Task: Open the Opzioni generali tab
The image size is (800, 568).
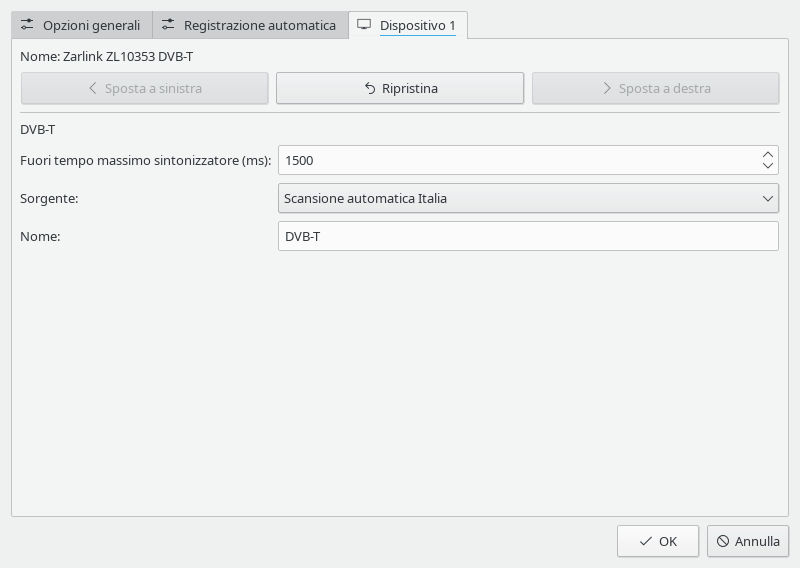Action: click(x=82, y=25)
